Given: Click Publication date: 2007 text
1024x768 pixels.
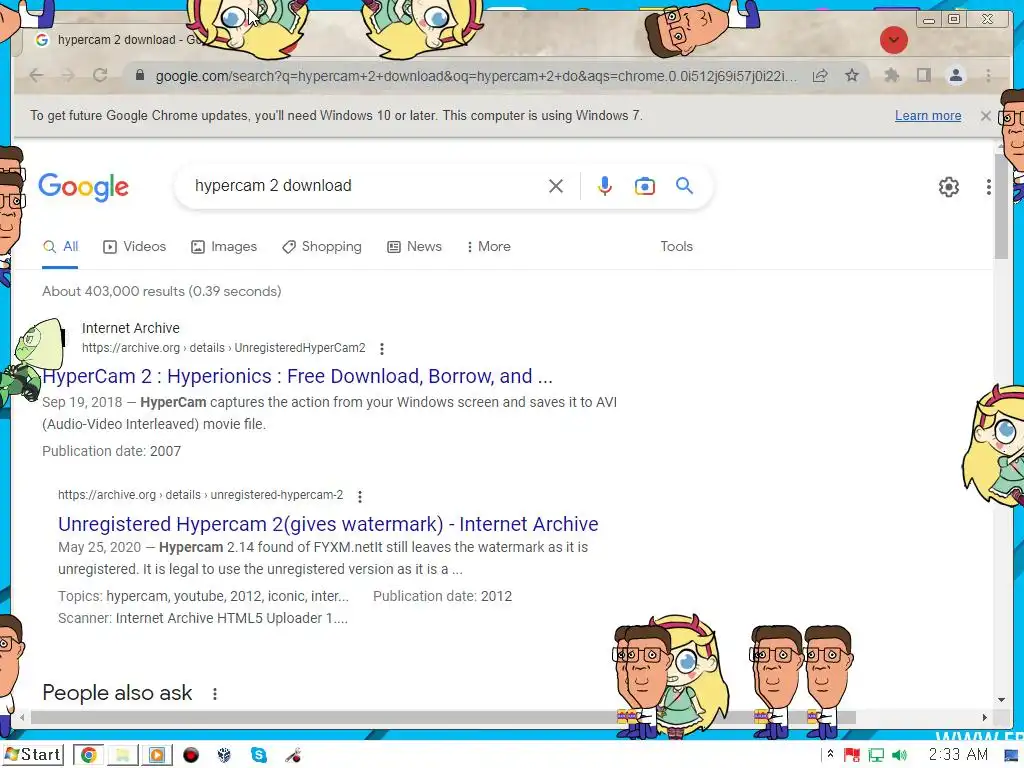Looking at the screenshot, I should pyautogui.click(x=112, y=451).
